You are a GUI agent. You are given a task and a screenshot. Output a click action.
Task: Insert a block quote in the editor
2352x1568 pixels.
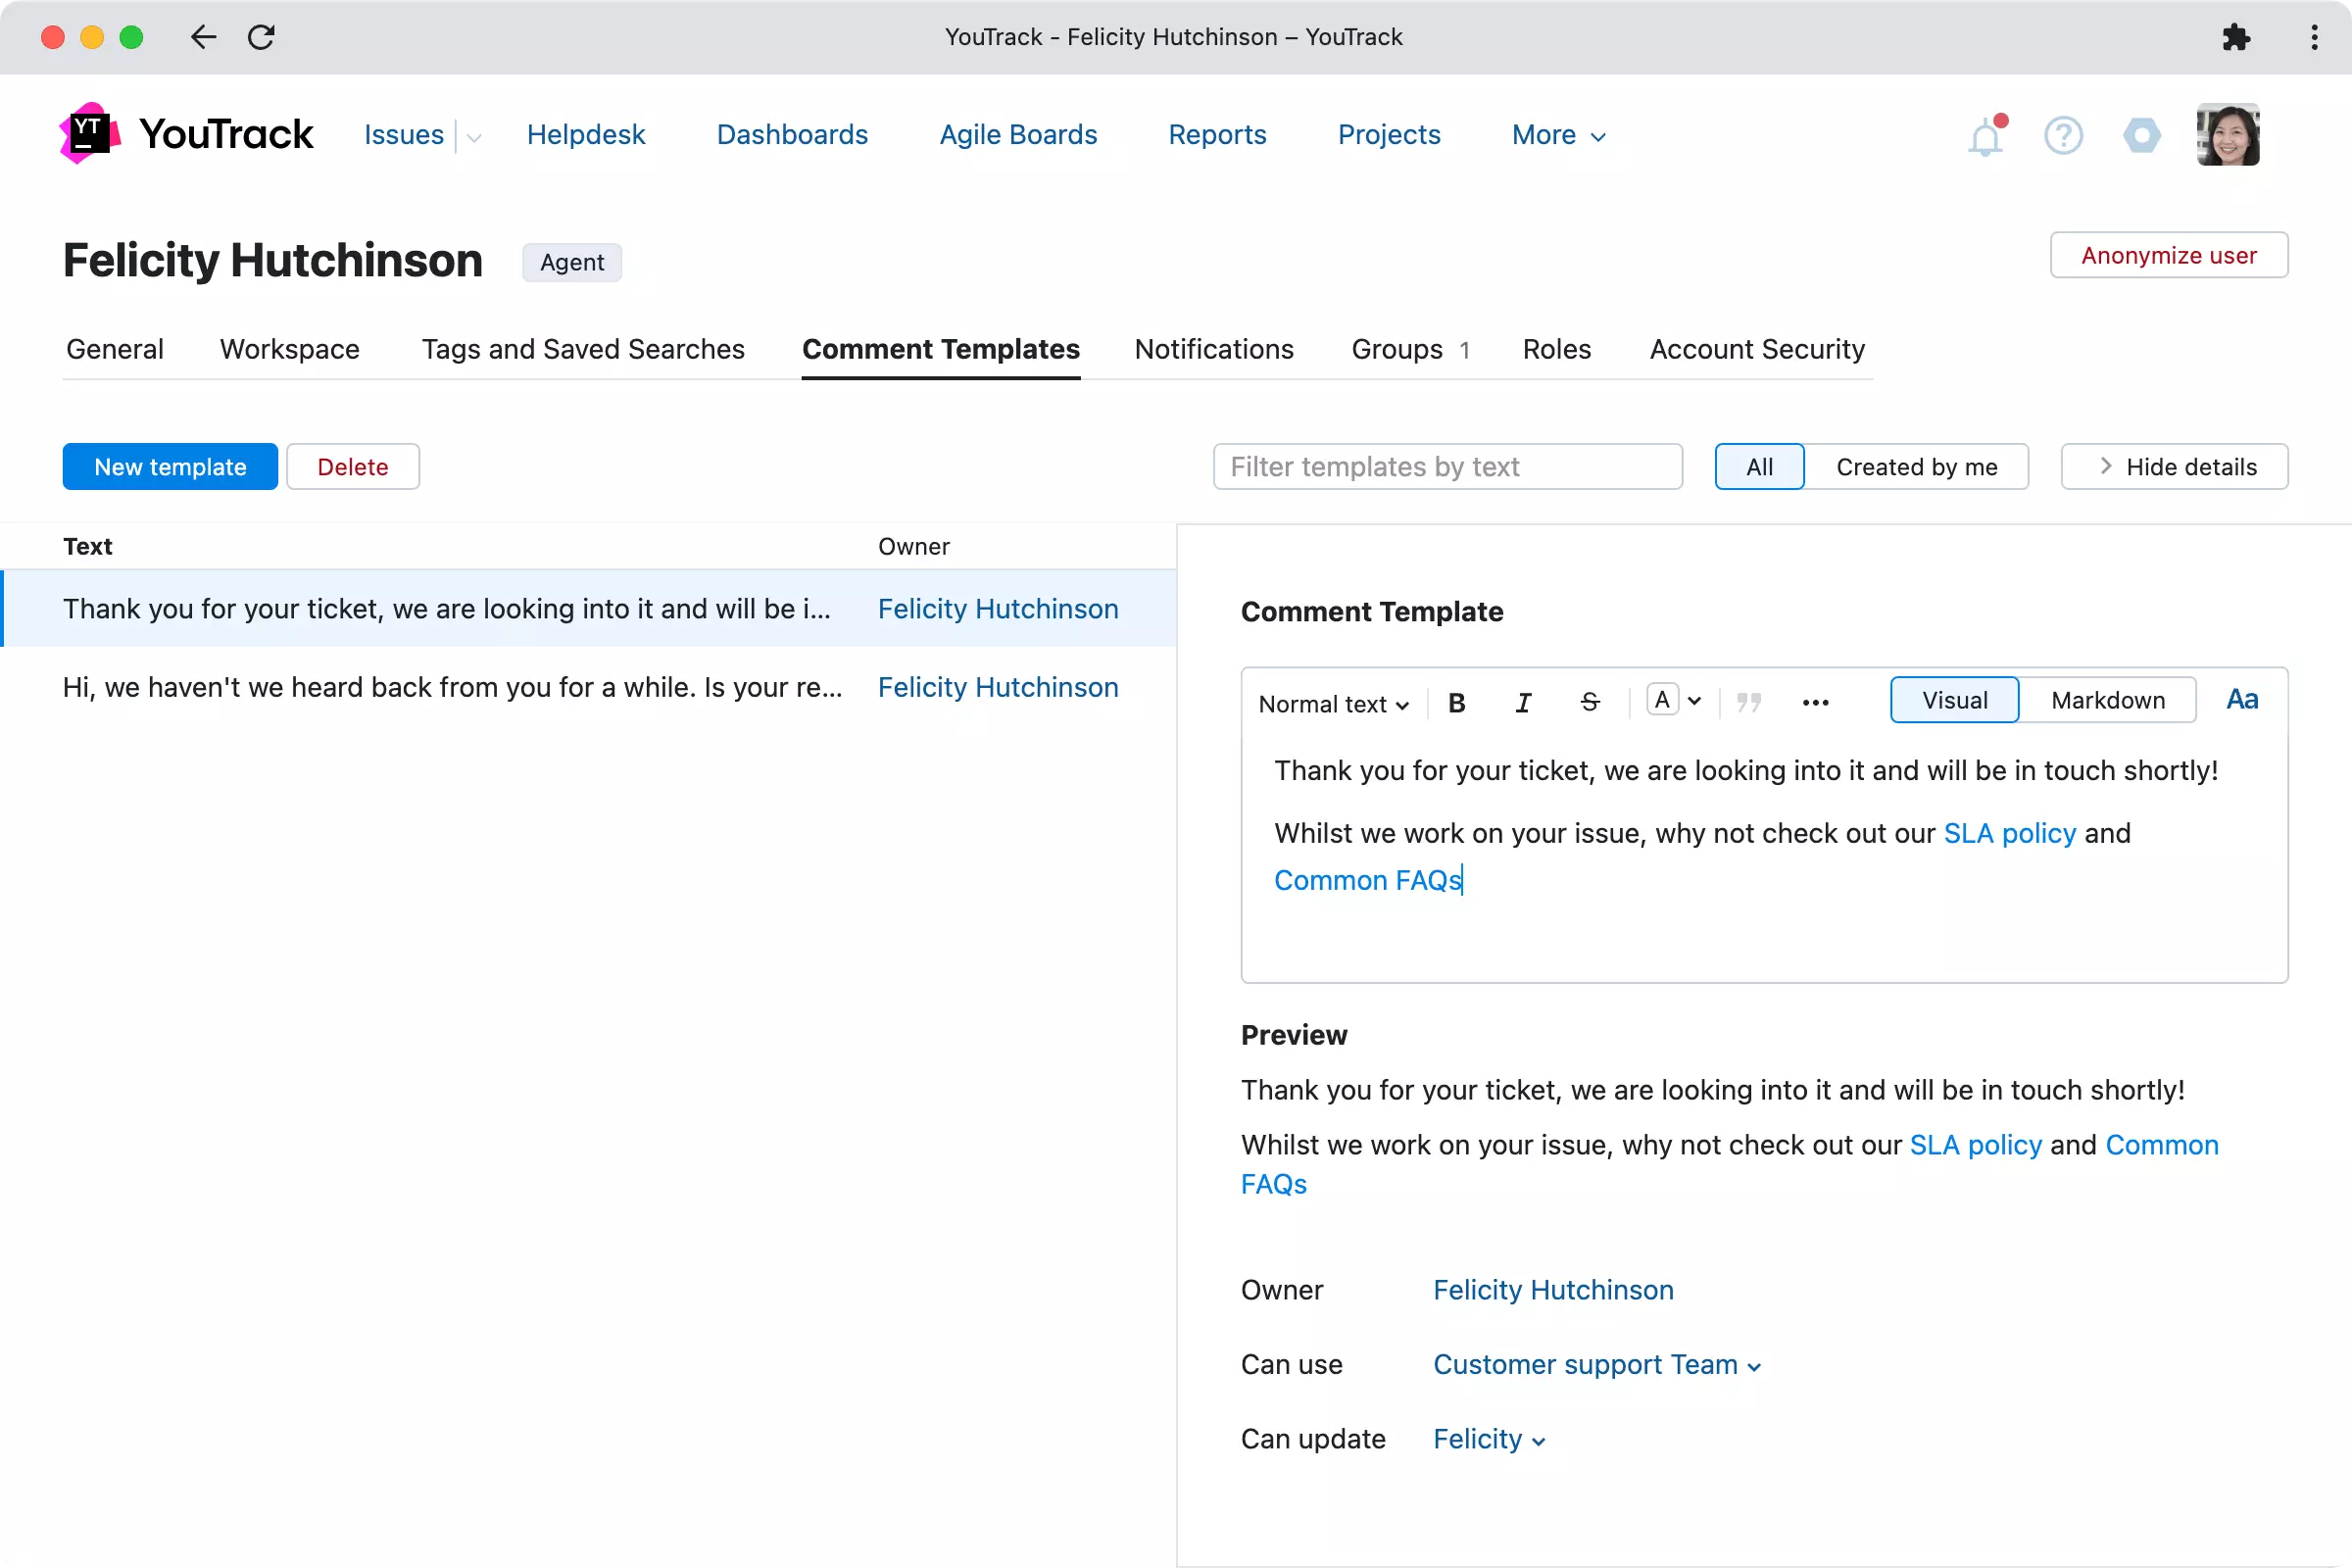click(1750, 702)
